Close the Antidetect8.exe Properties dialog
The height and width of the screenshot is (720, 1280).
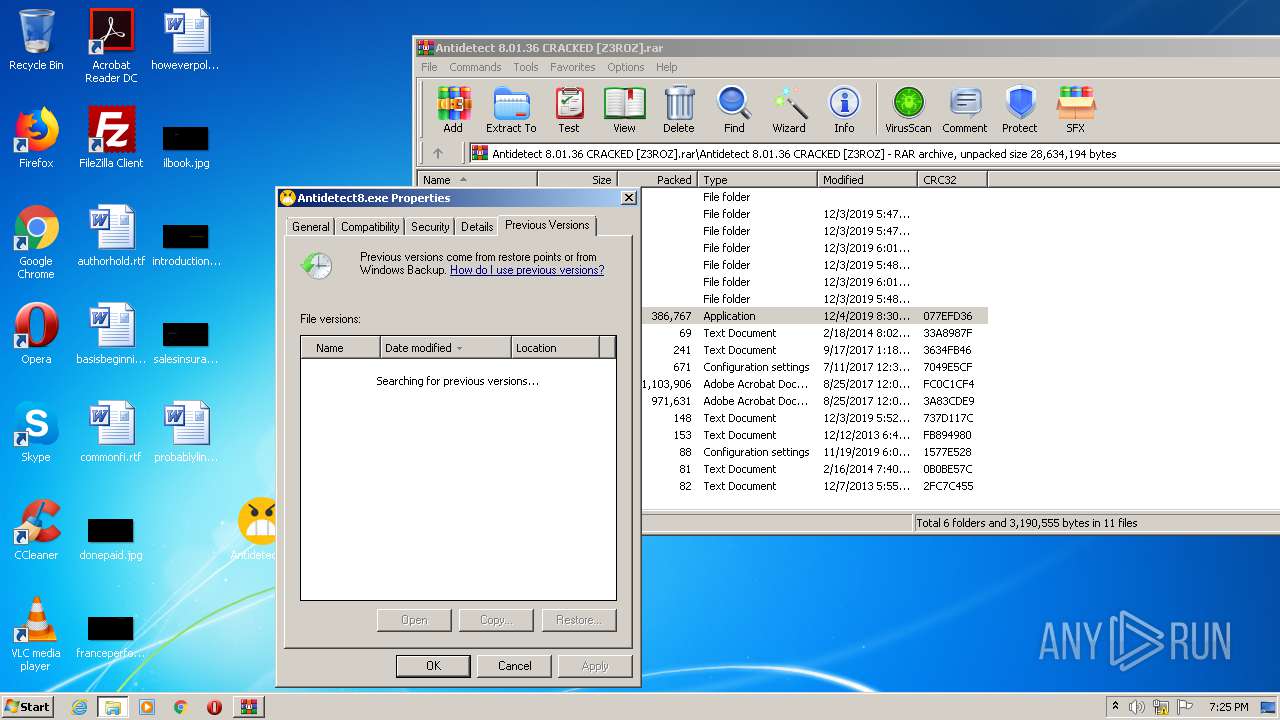point(628,198)
